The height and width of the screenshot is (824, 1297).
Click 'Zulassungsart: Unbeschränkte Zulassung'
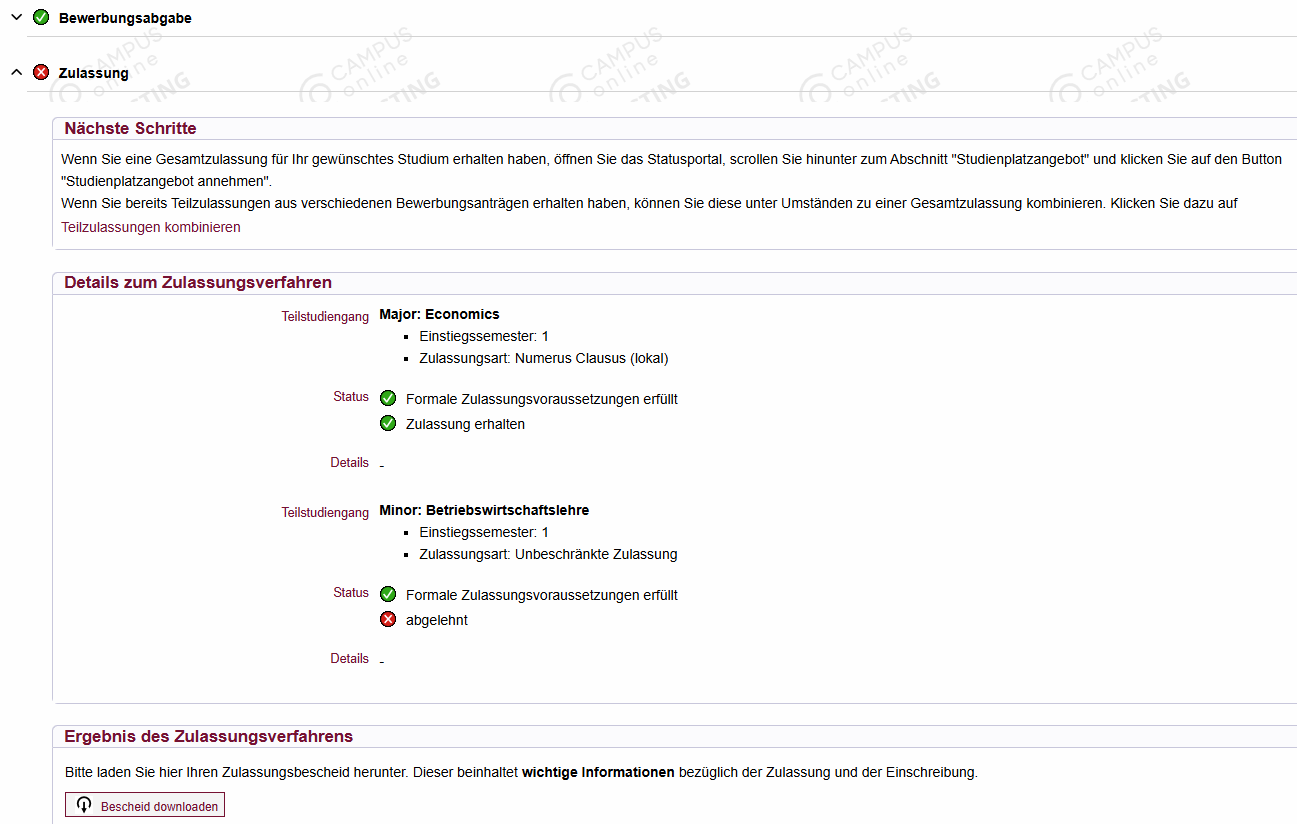pos(548,554)
